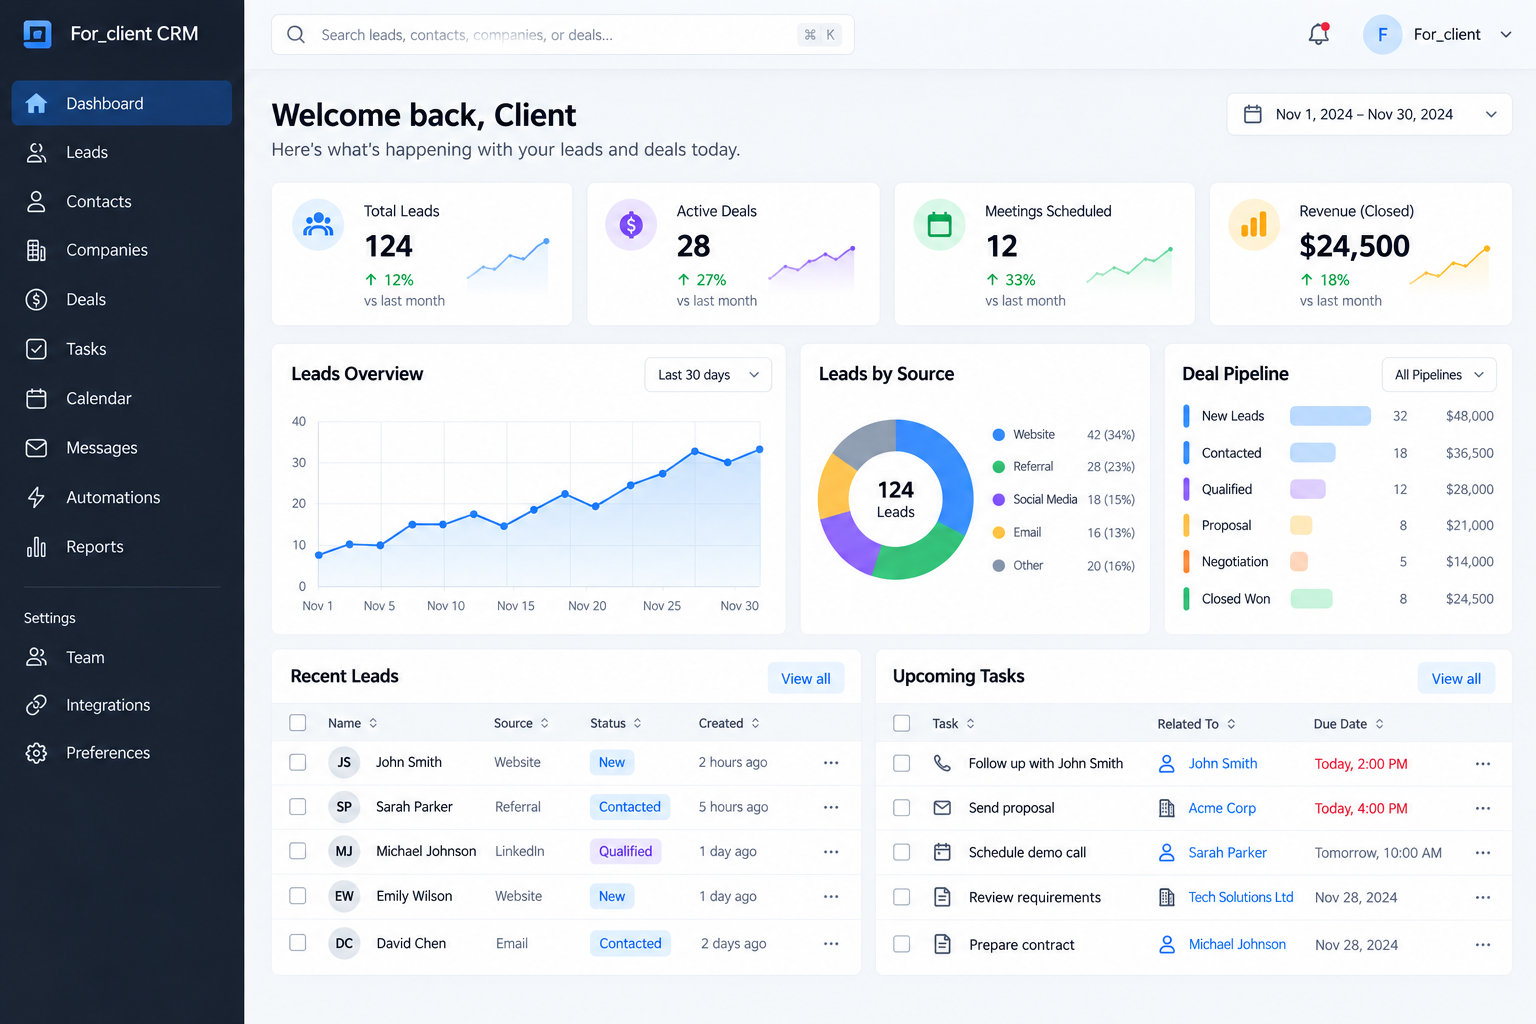
Task: Open more options for Prepare contract task
Action: [1483, 945]
